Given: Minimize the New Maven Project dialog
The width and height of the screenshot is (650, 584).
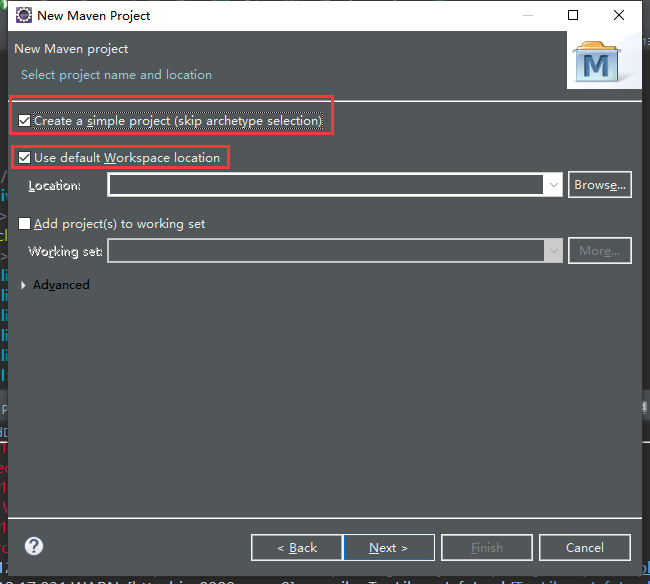Looking at the screenshot, I should [x=528, y=15].
